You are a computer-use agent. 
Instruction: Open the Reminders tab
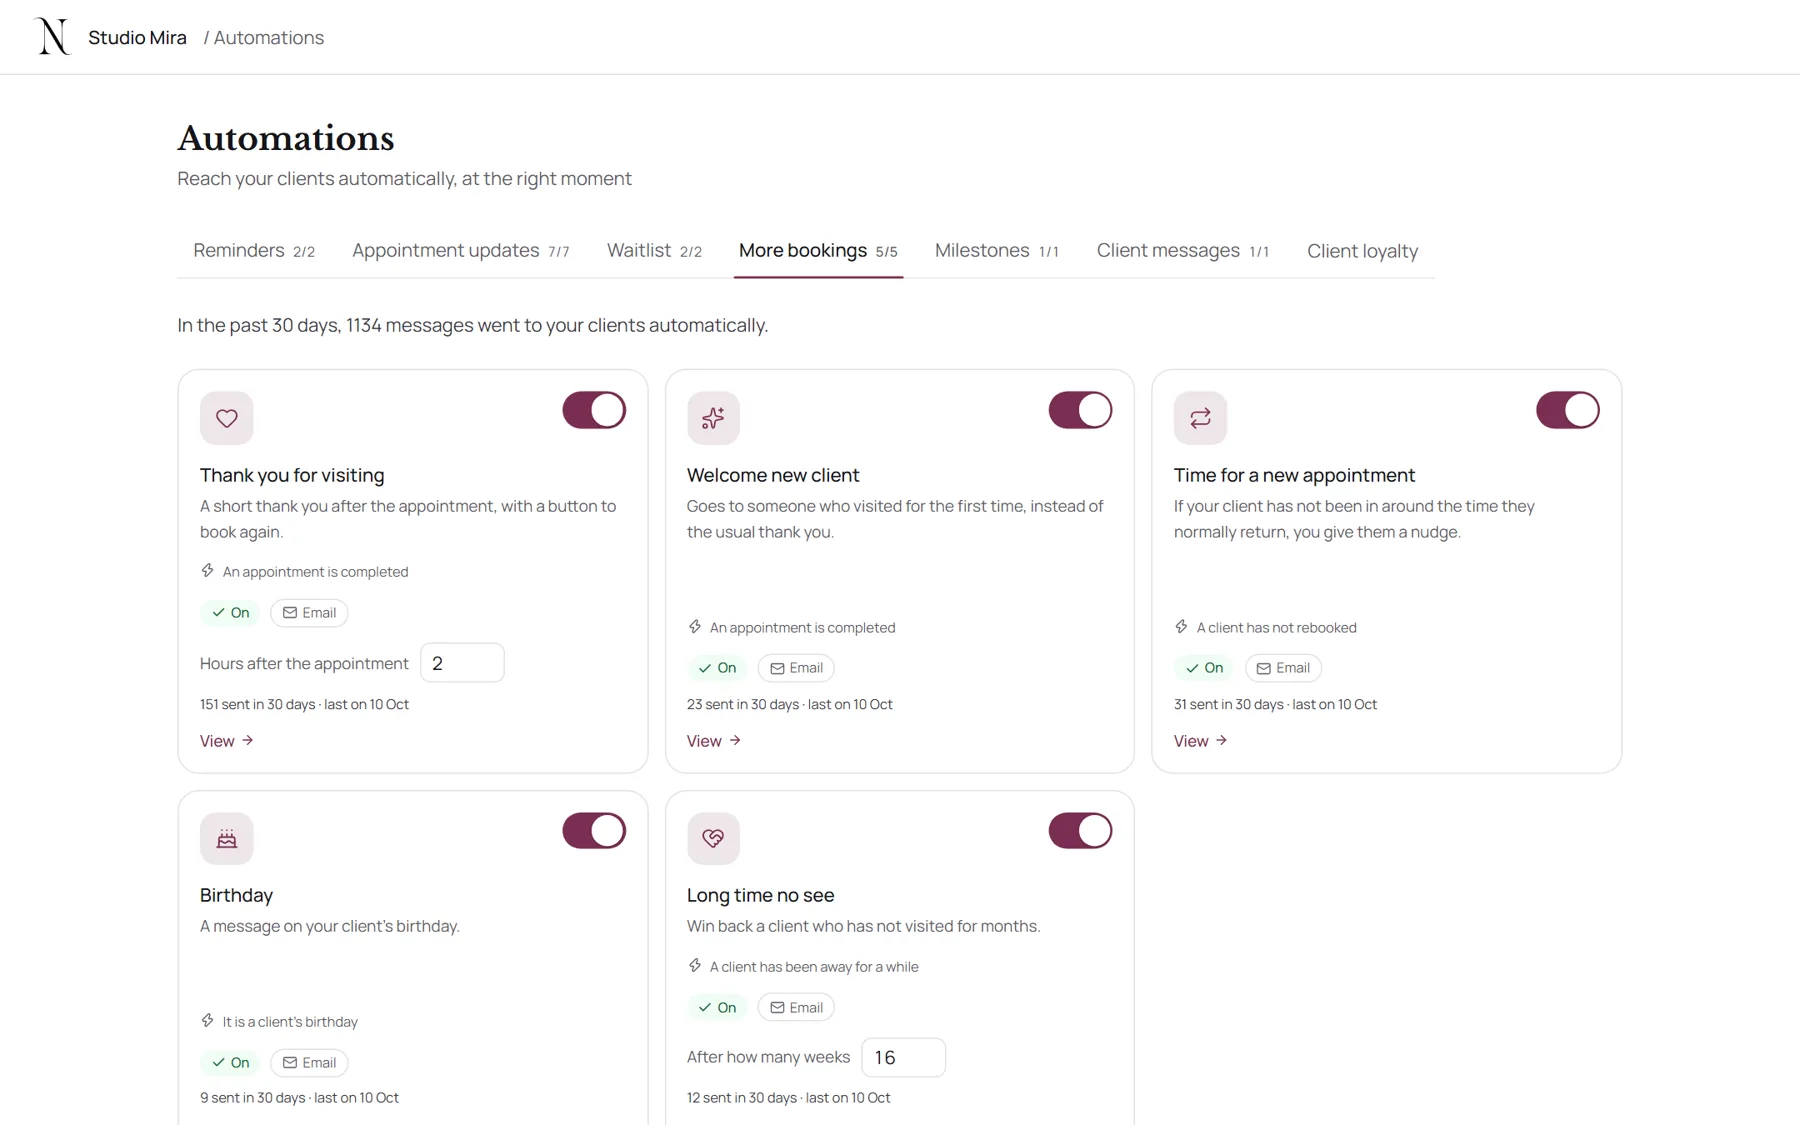point(254,251)
